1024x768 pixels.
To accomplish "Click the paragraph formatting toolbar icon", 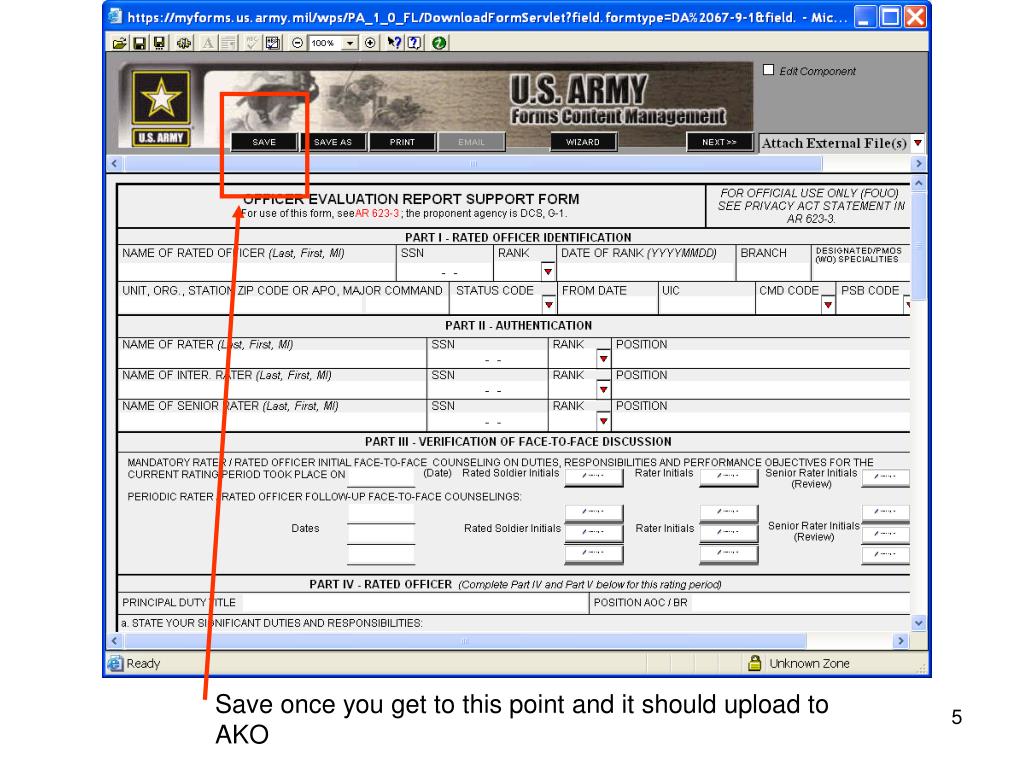I will tap(229, 43).
